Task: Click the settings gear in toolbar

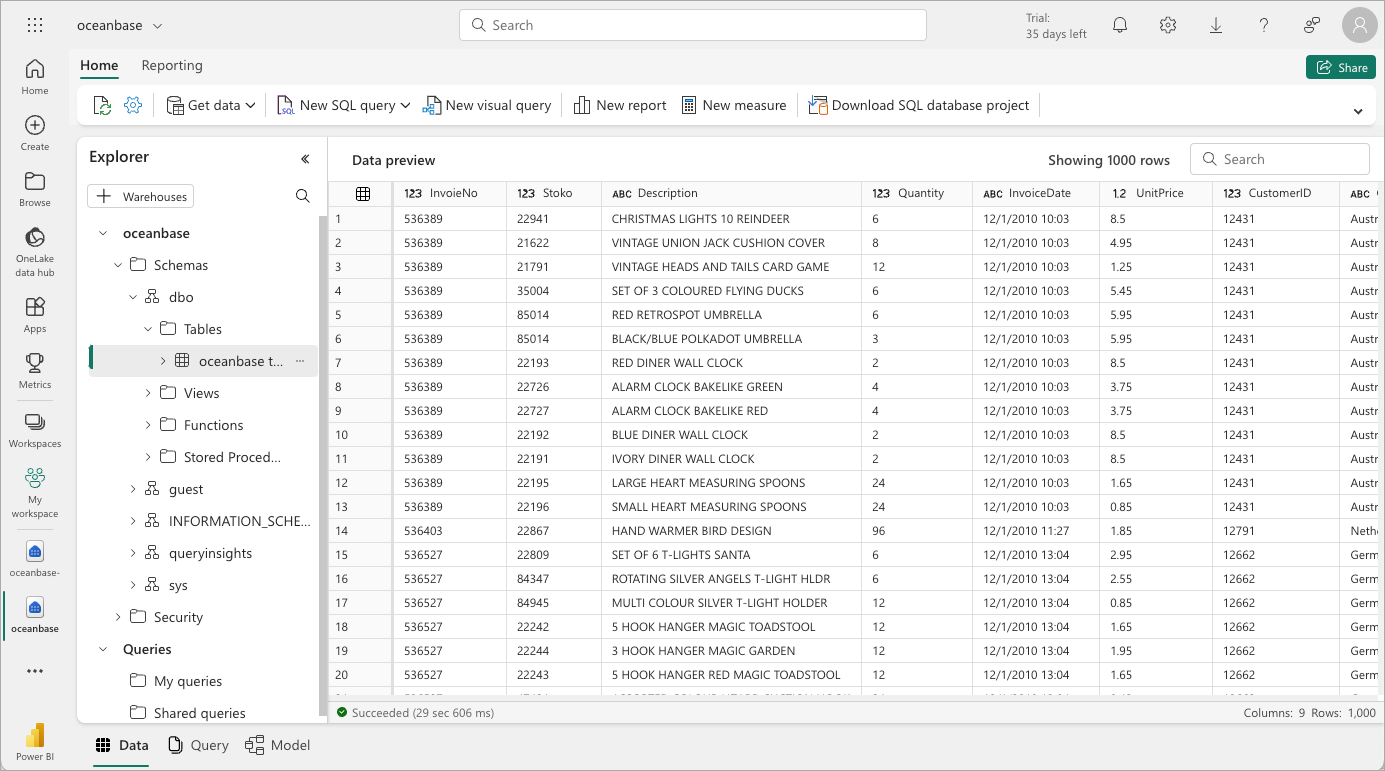Action: pyautogui.click(x=133, y=105)
